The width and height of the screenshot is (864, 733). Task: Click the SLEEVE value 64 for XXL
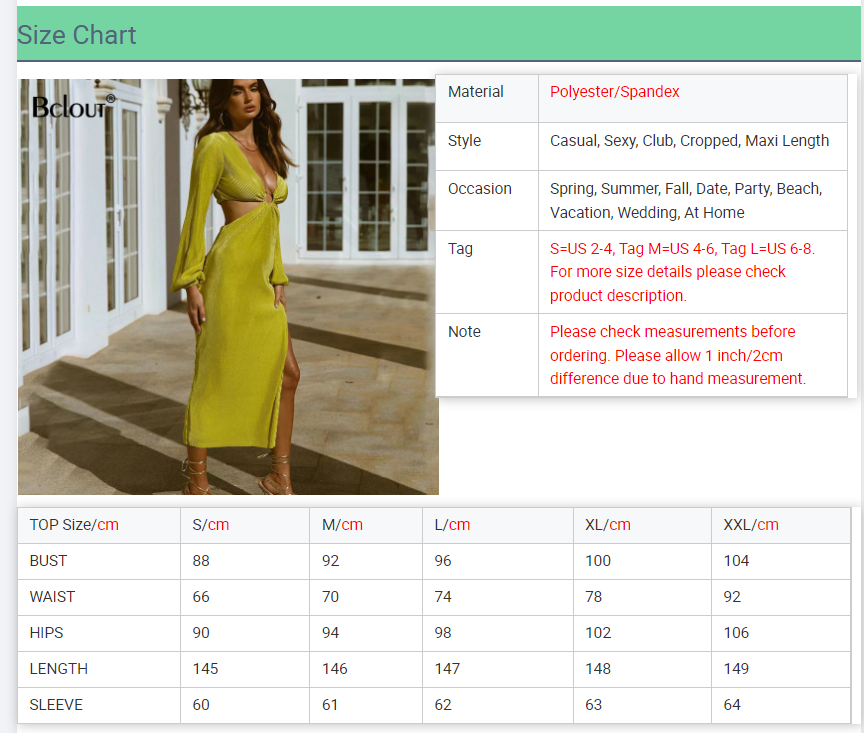pyautogui.click(x=732, y=705)
